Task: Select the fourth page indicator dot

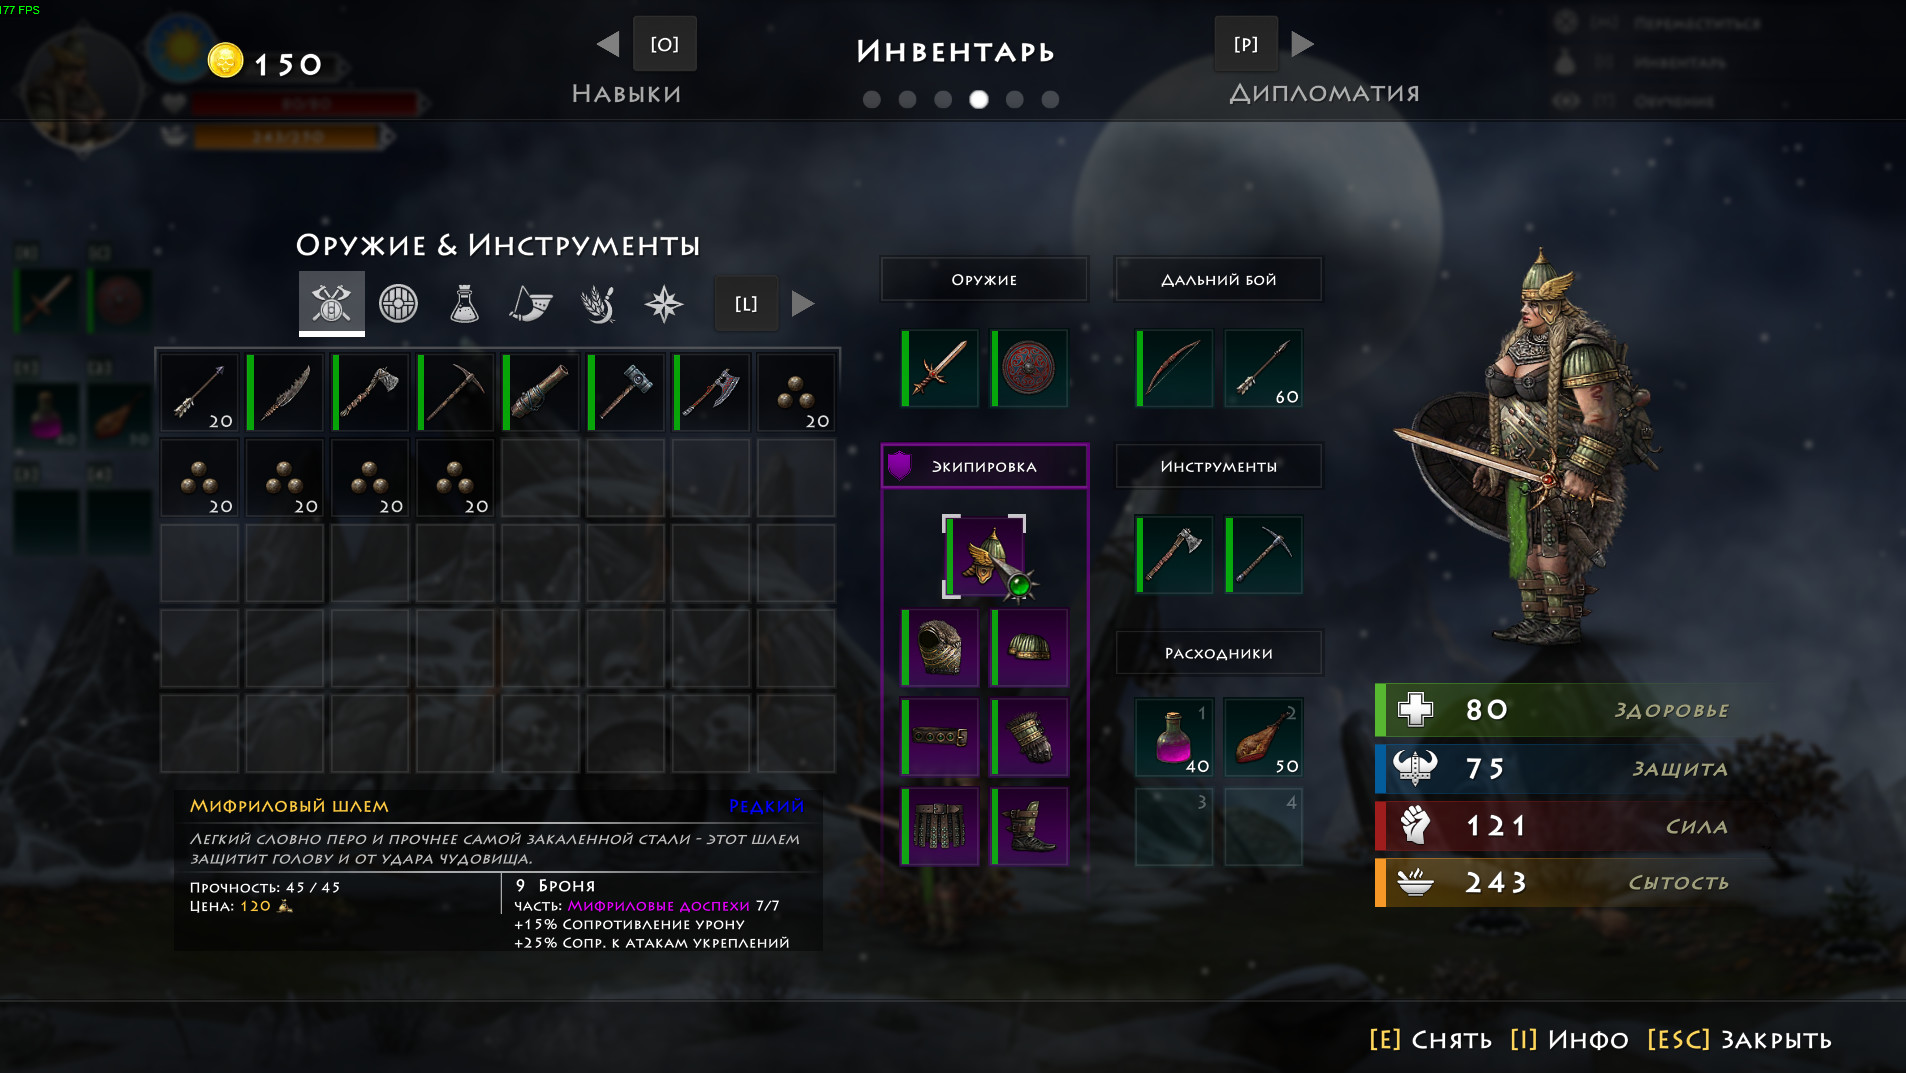Action: pos(979,99)
